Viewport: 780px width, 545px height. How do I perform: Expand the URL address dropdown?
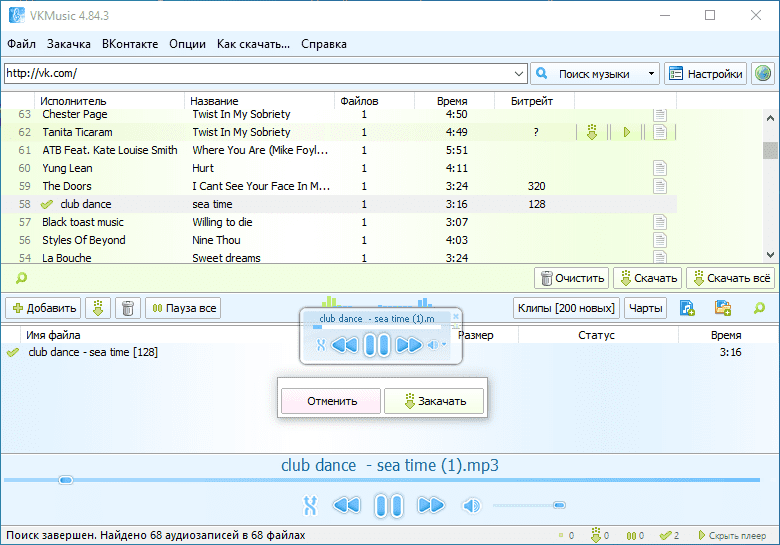point(519,74)
